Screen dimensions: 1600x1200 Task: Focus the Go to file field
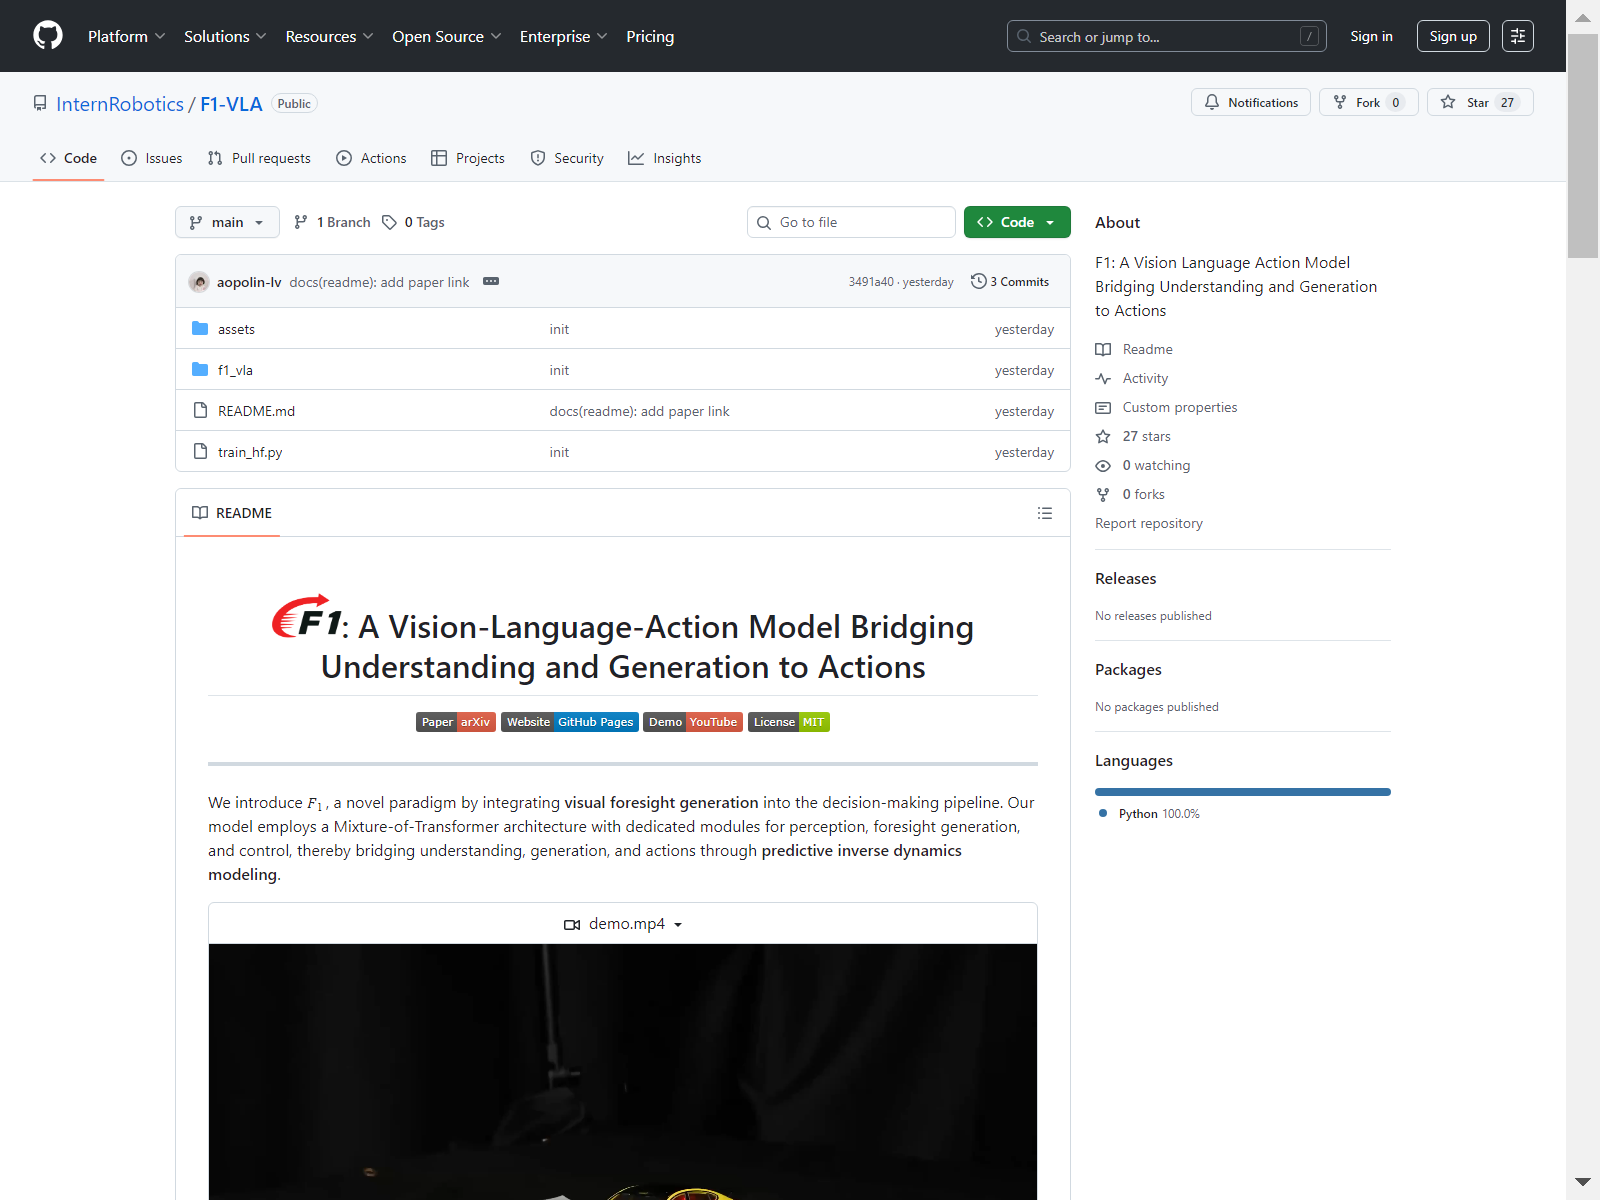(x=851, y=222)
